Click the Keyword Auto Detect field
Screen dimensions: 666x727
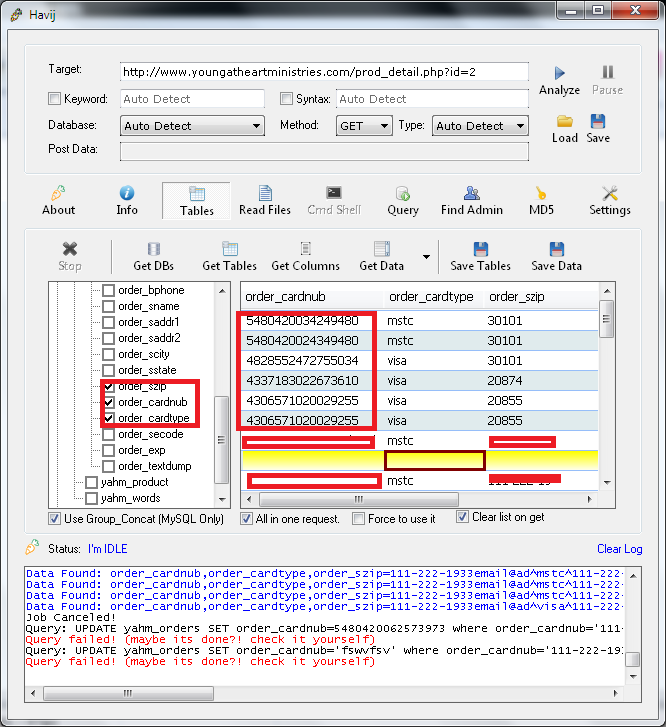[x=192, y=99]
